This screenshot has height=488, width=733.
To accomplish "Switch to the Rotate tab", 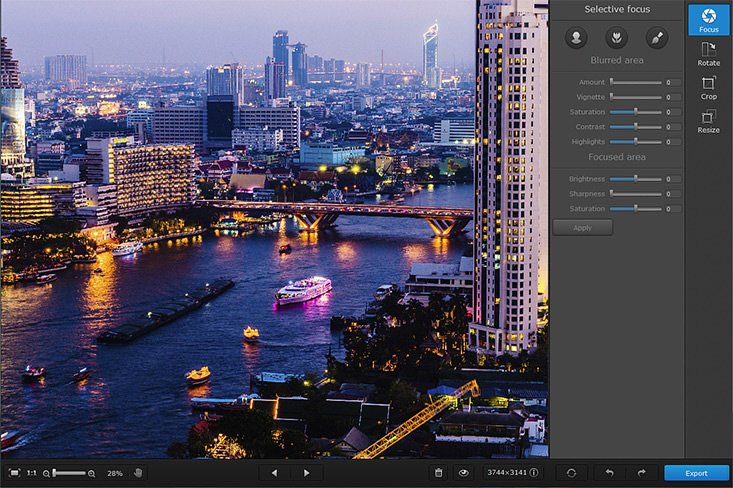I will click(x=708, y=54).
